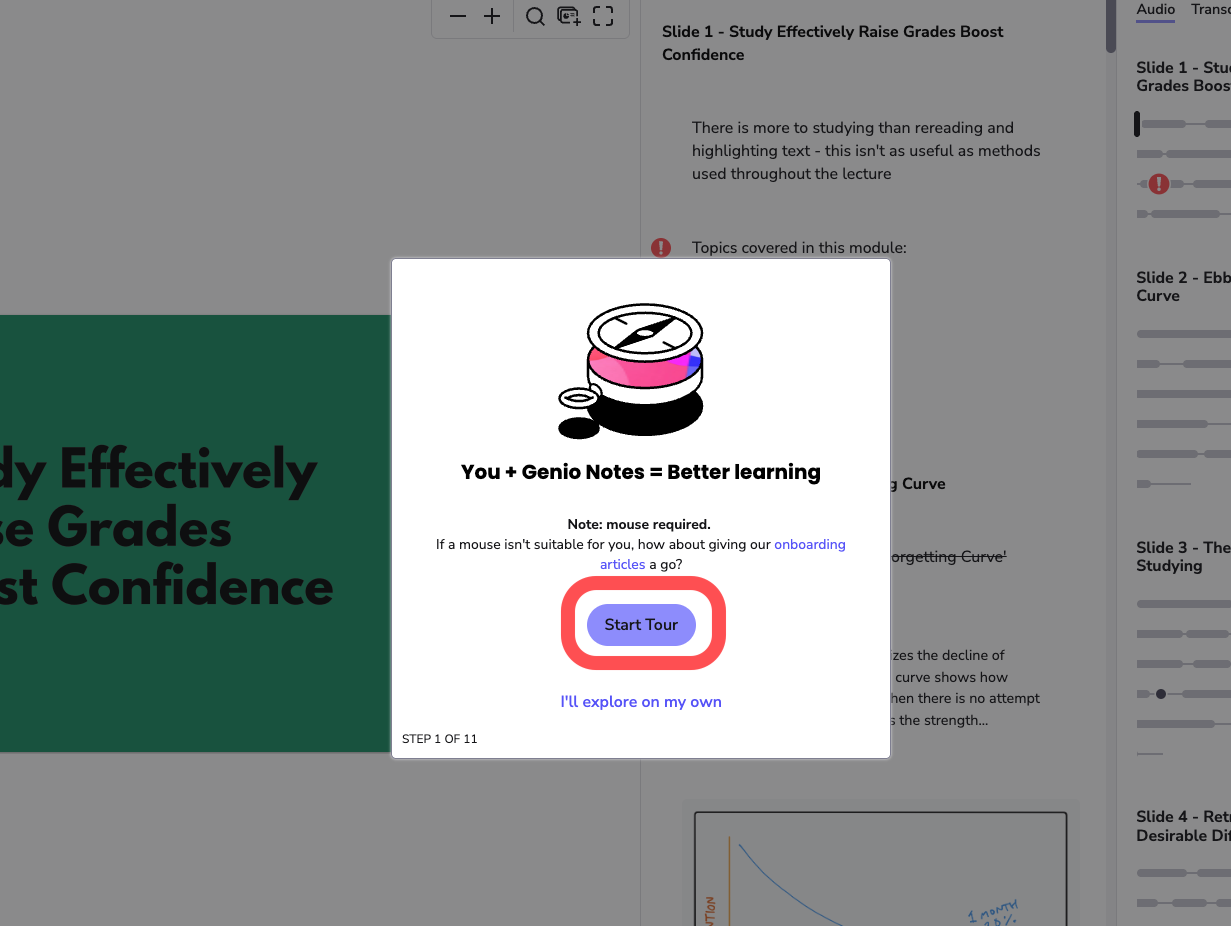The height and width of the screenshot is (926, 1231).
Task: Switch to the Transcript tab
Action: (x=1211, y=9)
